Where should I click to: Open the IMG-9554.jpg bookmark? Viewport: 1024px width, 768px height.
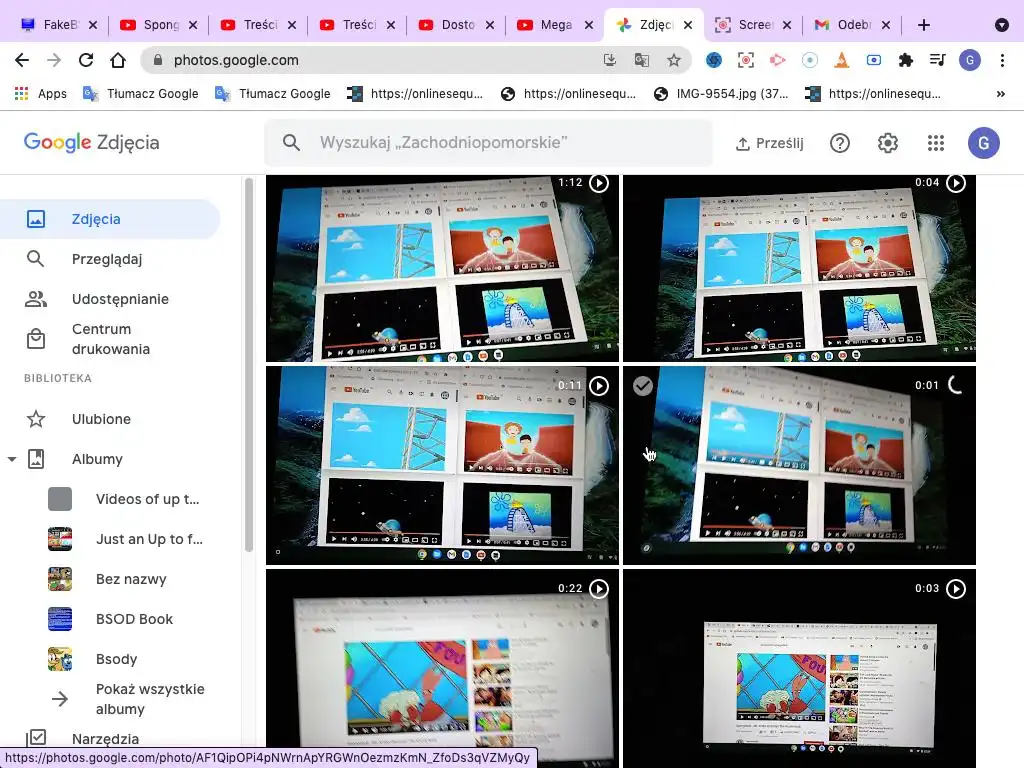pyautogui.click(x=721, y=94)
